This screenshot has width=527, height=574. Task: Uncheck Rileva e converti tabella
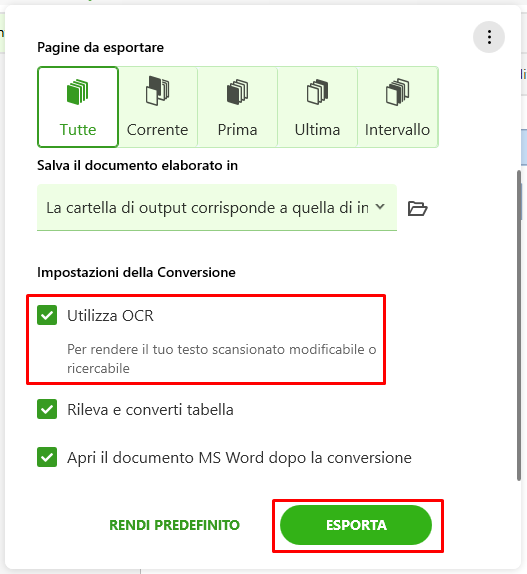(47, 409)
